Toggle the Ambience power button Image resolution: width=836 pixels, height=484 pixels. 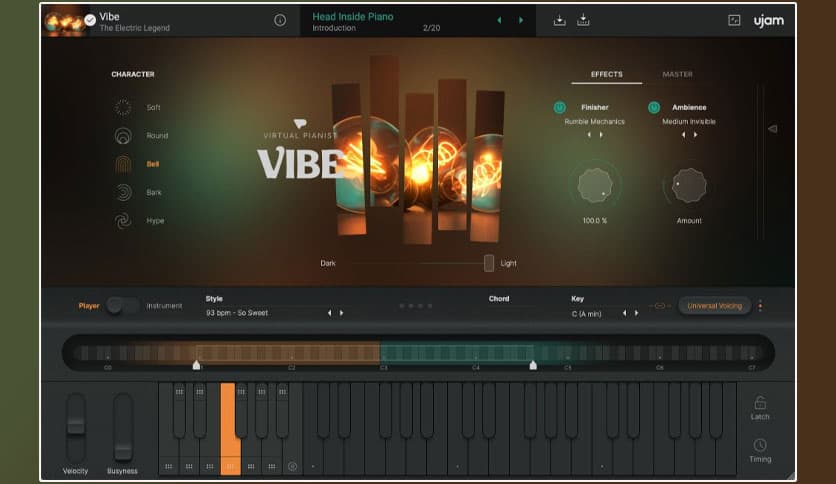click(x=654, y=107)
